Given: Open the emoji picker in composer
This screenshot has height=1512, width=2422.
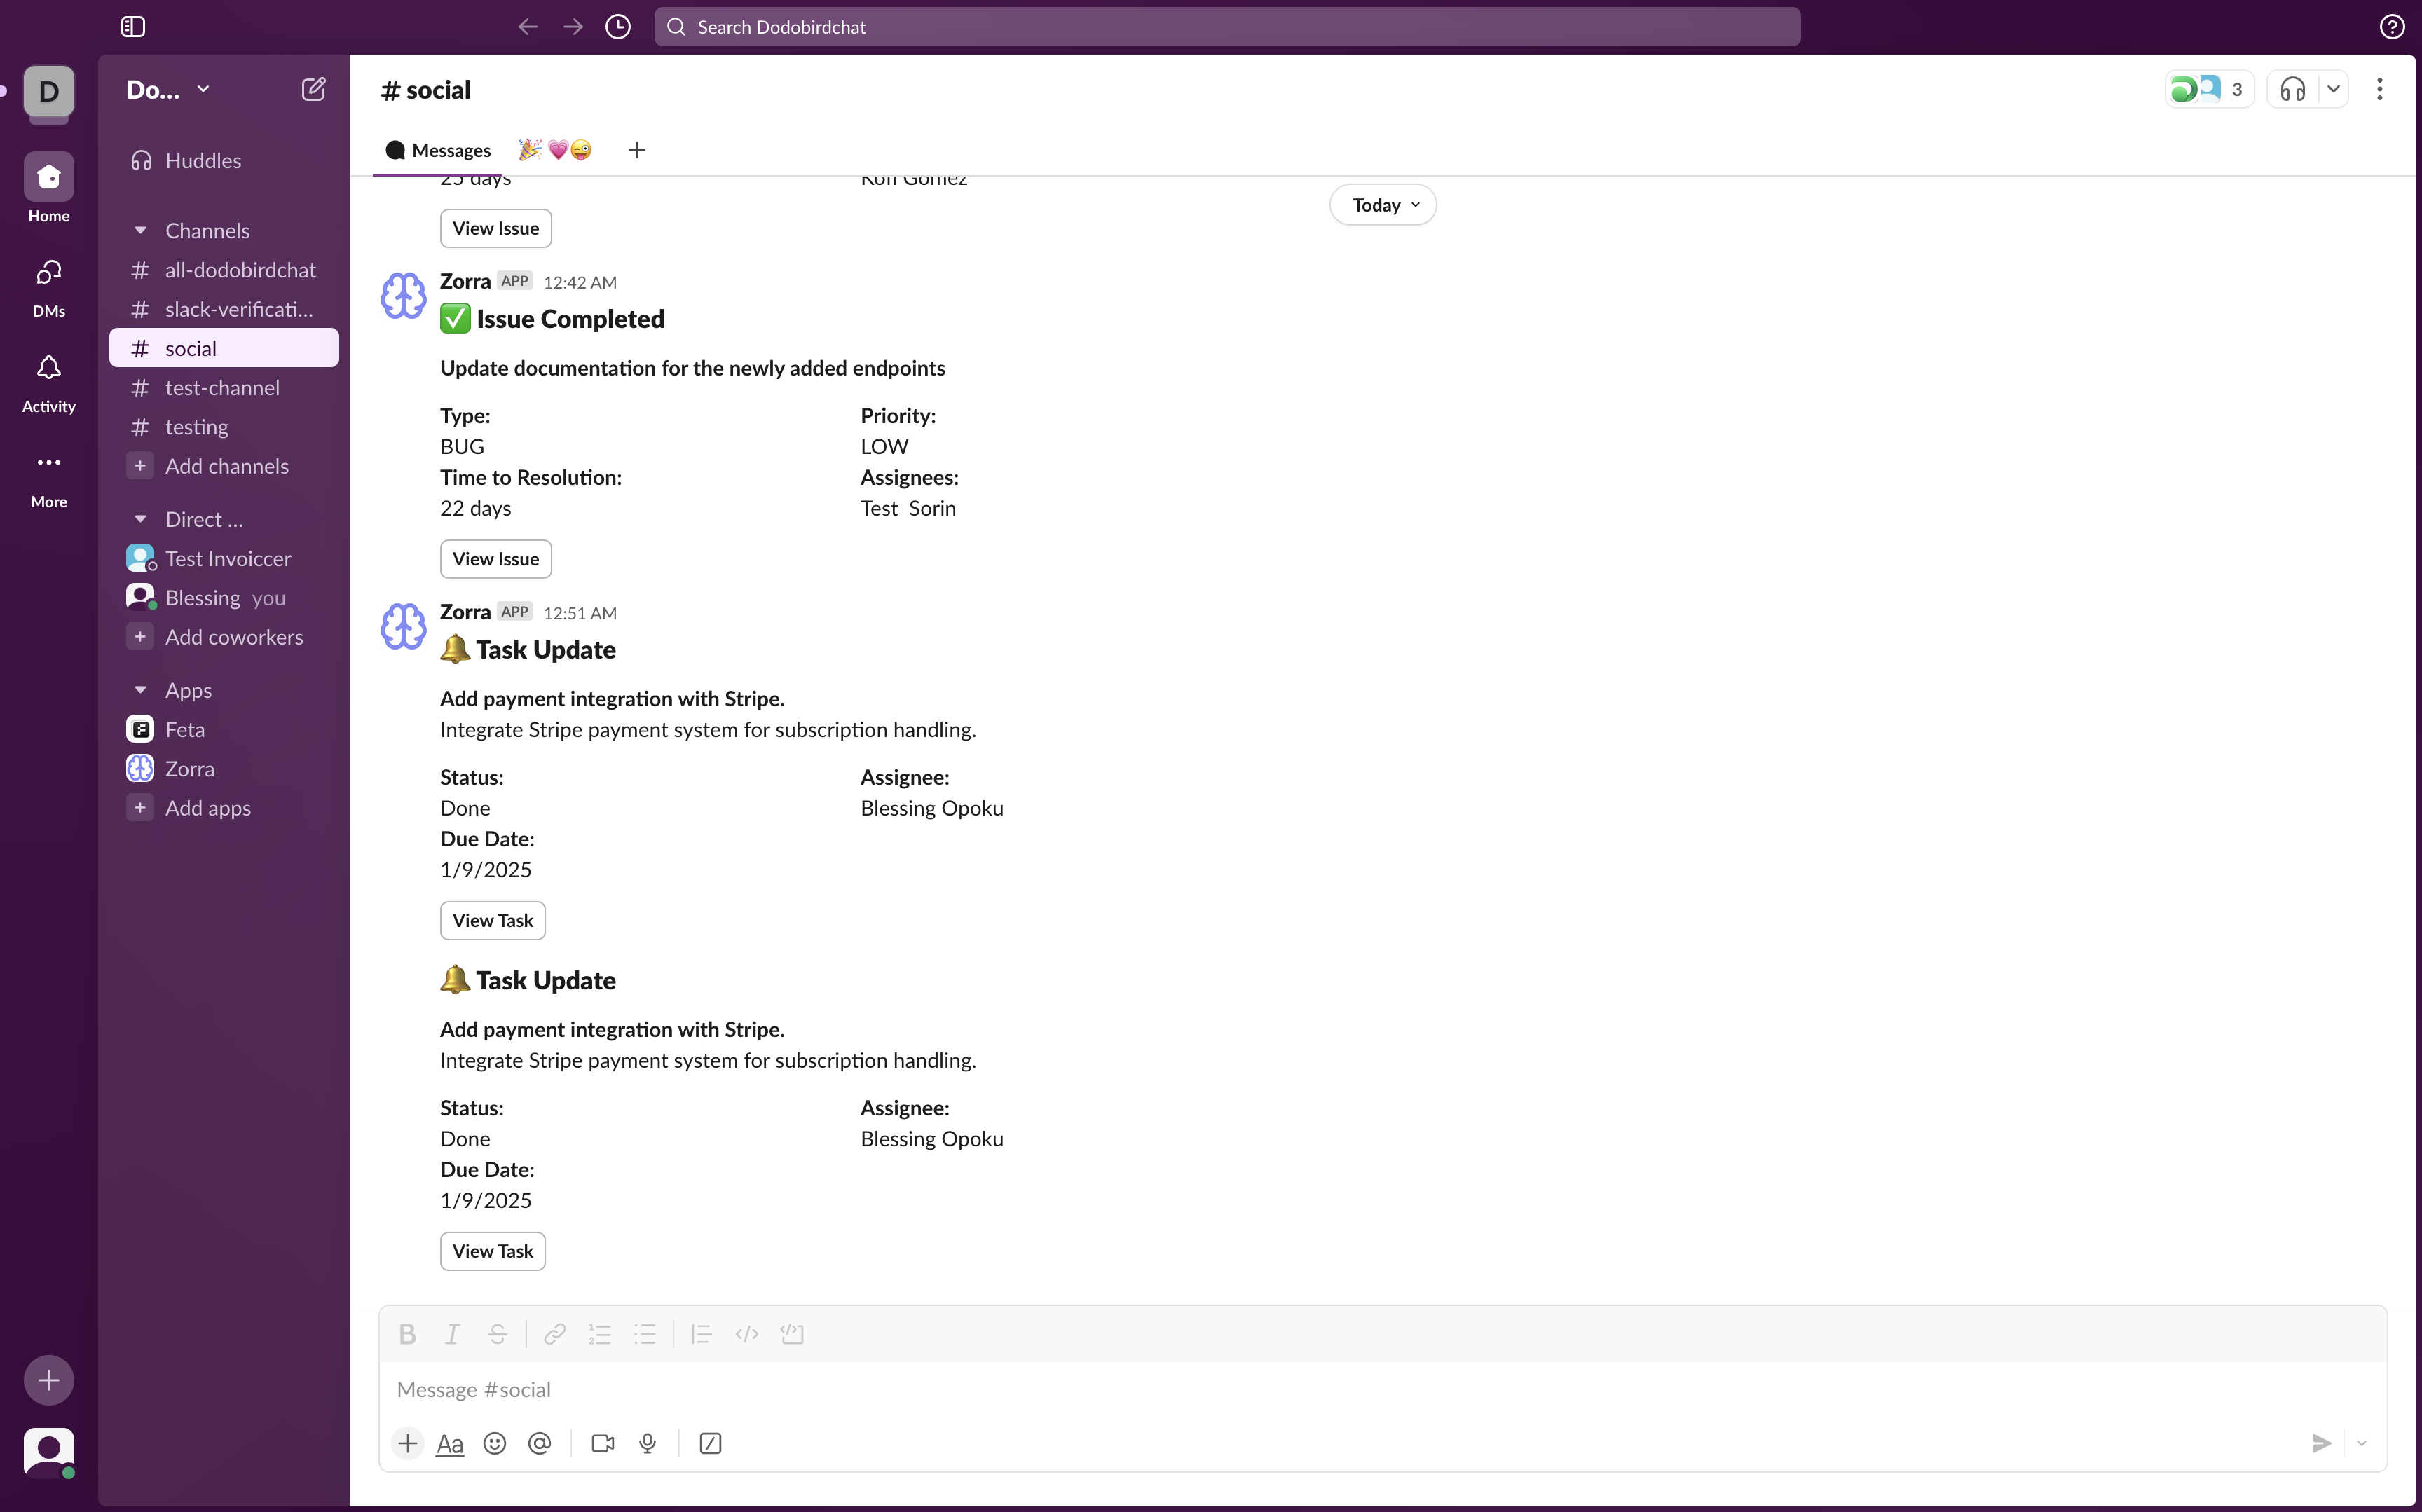Looking at the screenshot, I should [494, 1443].
